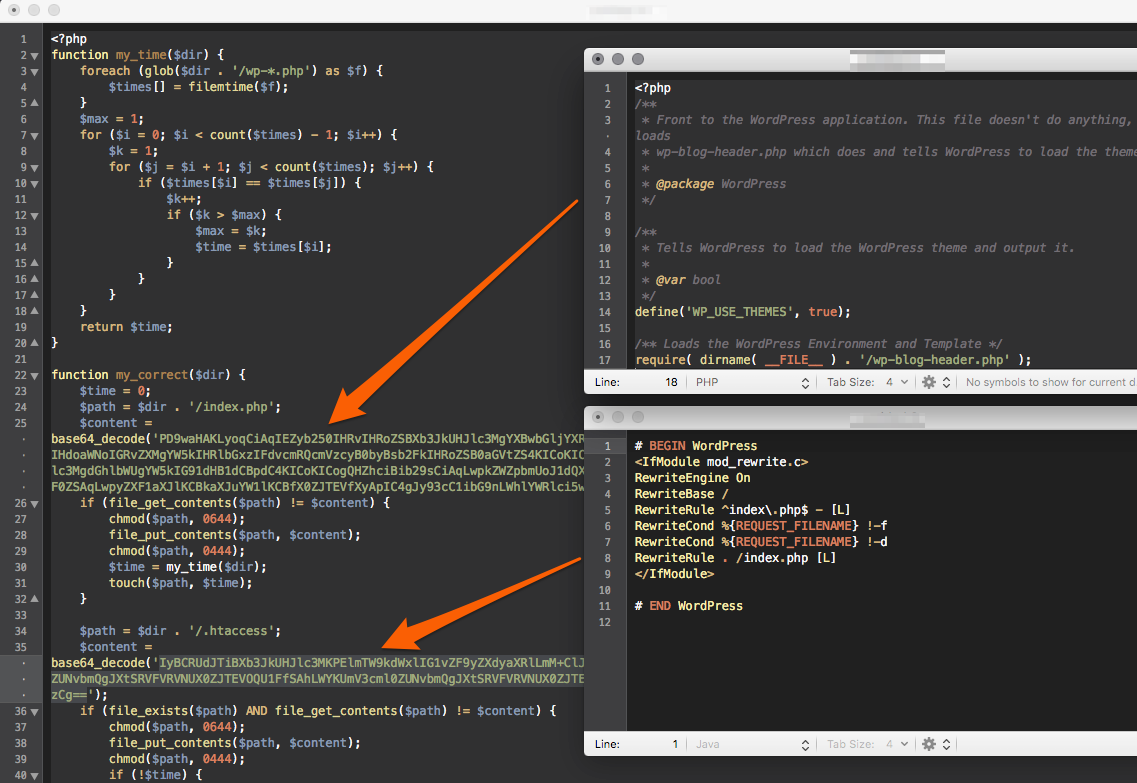Click the 'return $time;' line
Viewport: 1137px width, 783px height.
point(126,327)
